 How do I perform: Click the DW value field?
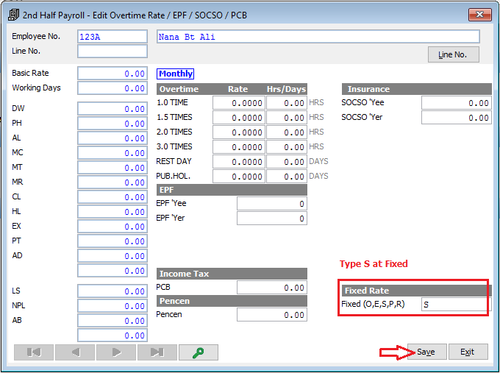tap(112, 109)
